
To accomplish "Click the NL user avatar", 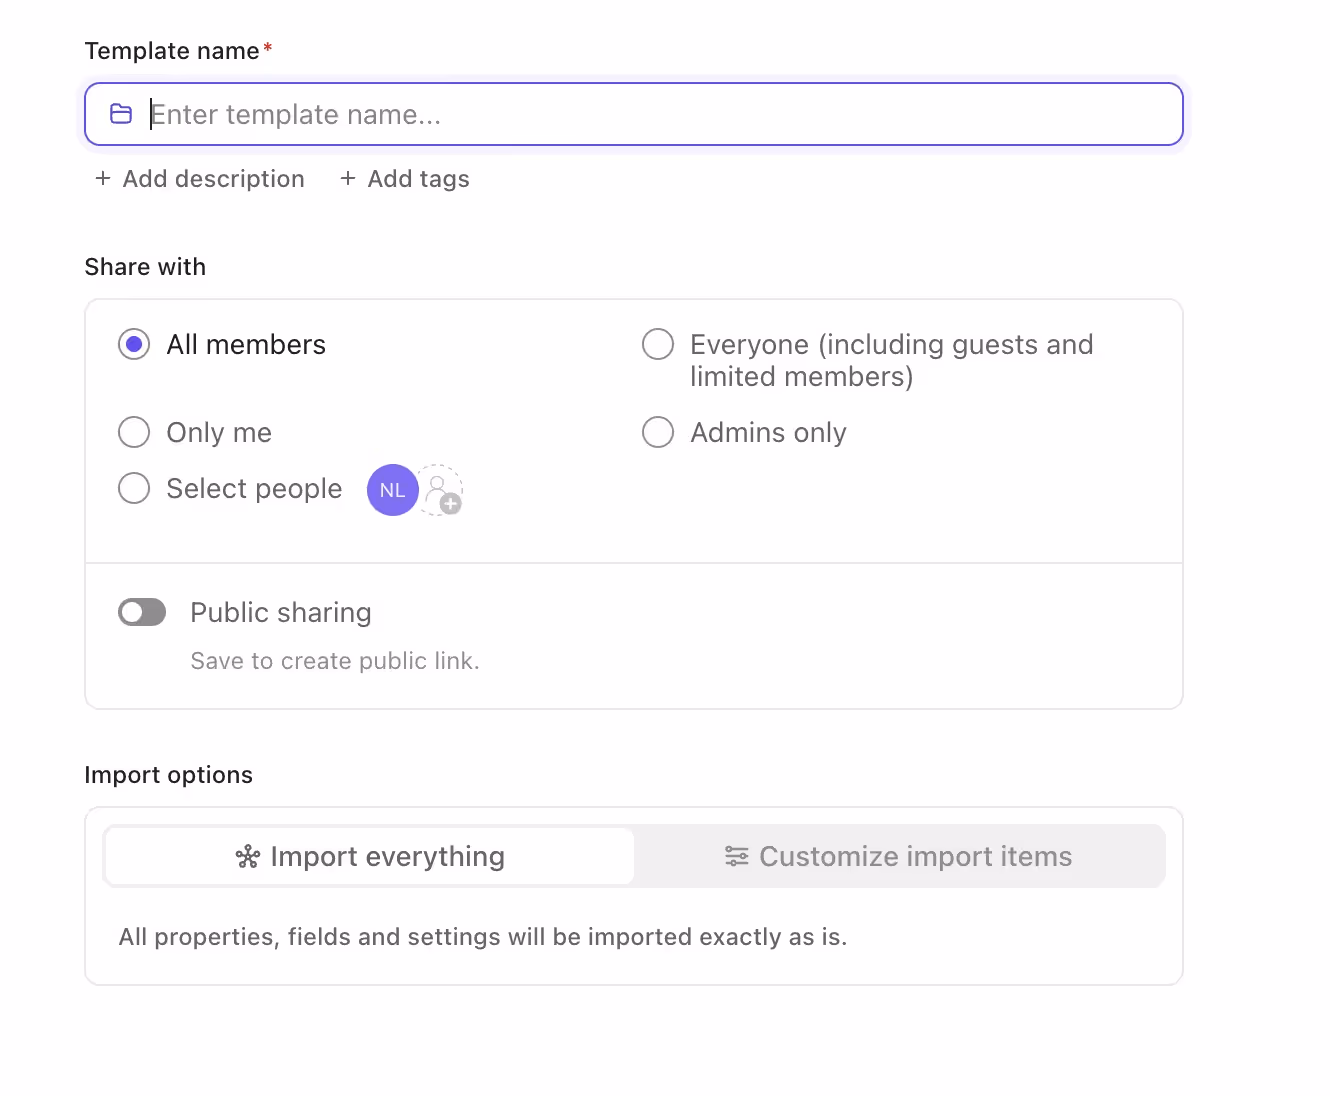I will coord(392,490).
